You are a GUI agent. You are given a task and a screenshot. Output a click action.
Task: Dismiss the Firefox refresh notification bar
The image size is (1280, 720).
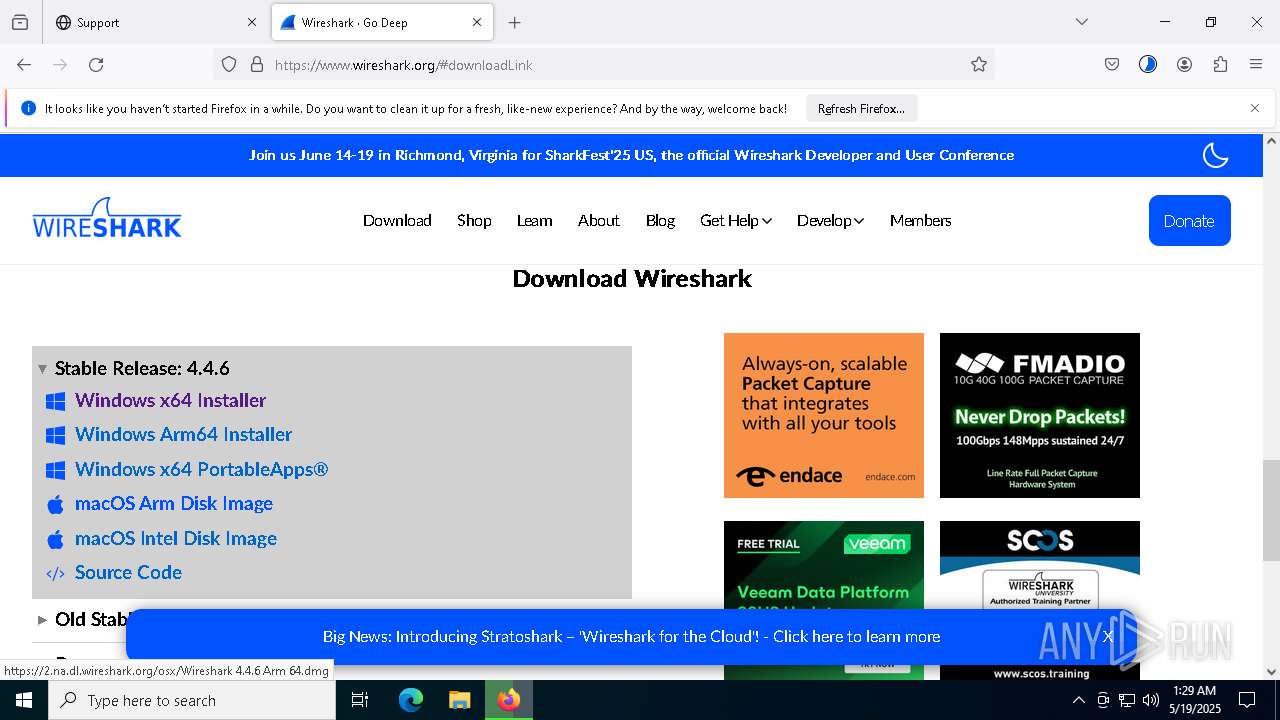pos(1255,108)
